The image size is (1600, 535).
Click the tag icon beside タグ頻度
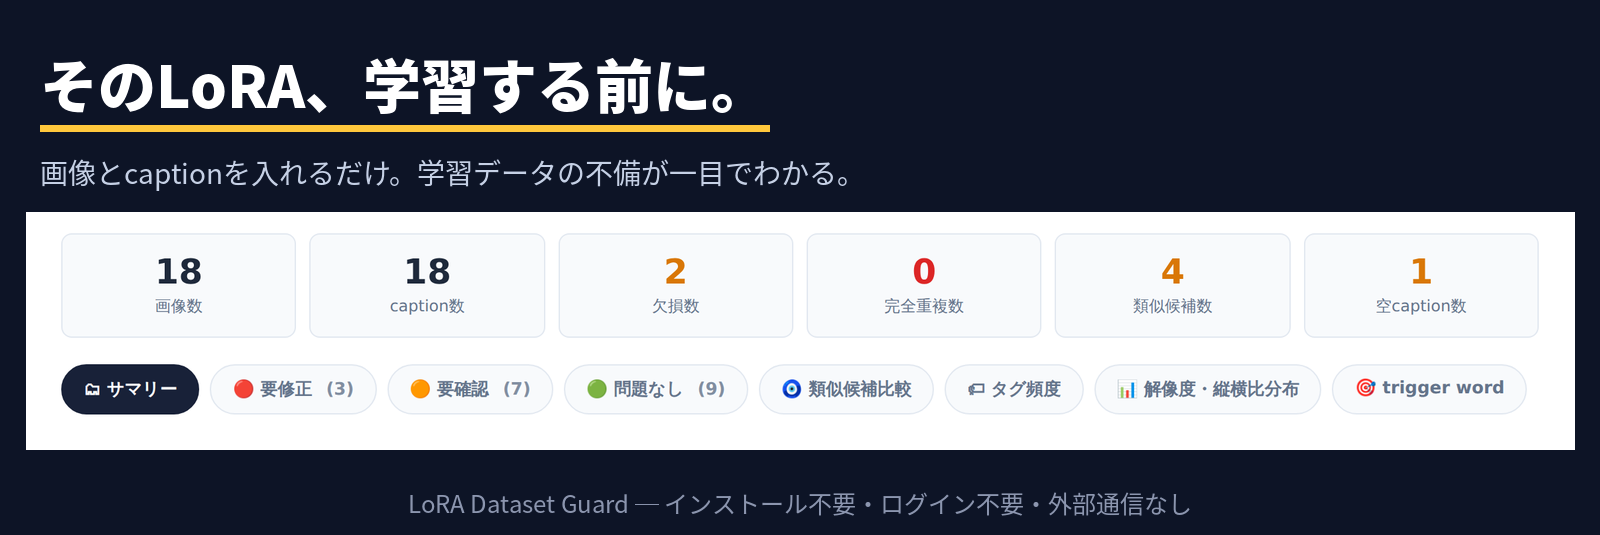[x=976, y=389]
